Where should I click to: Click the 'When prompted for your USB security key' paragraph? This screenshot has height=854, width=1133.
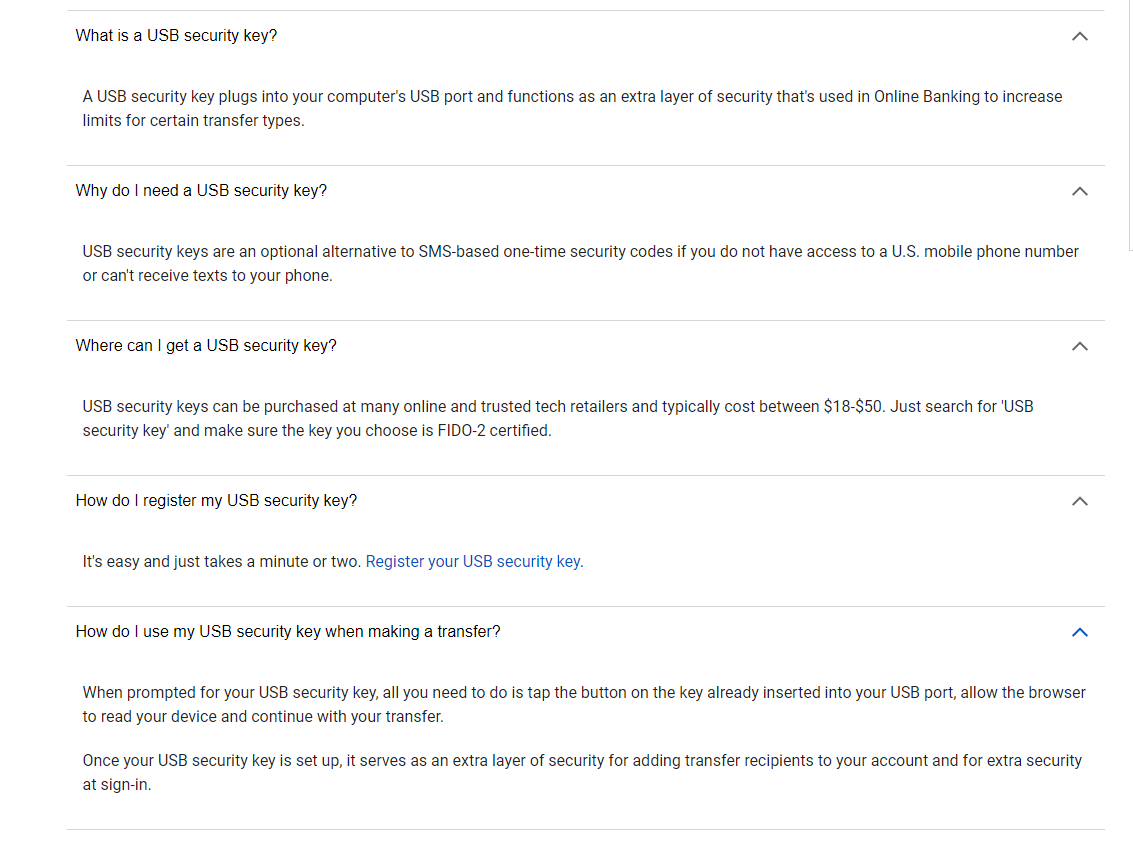click(584, 704)
